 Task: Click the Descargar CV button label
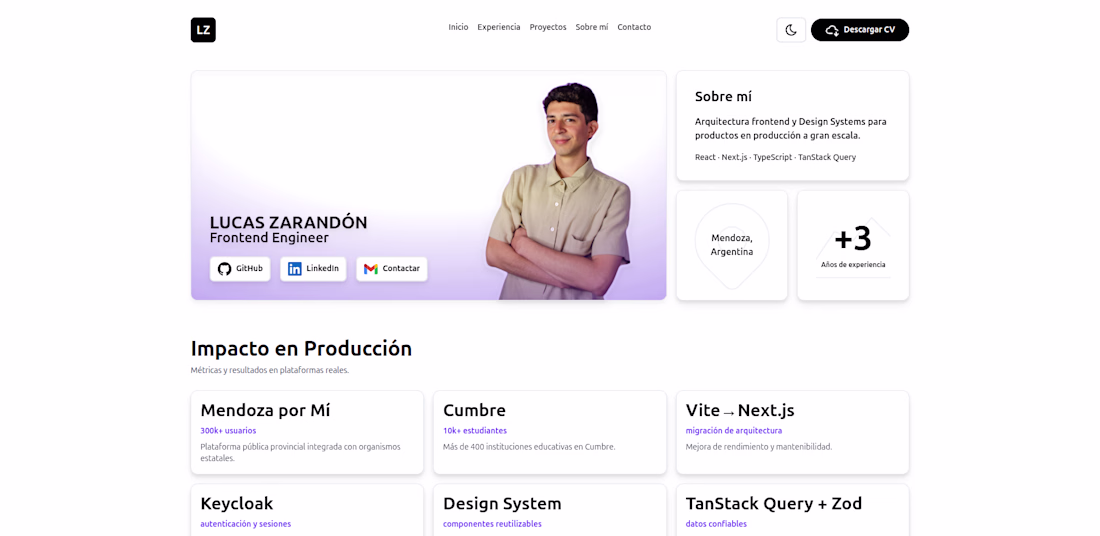tap(869, 30)
